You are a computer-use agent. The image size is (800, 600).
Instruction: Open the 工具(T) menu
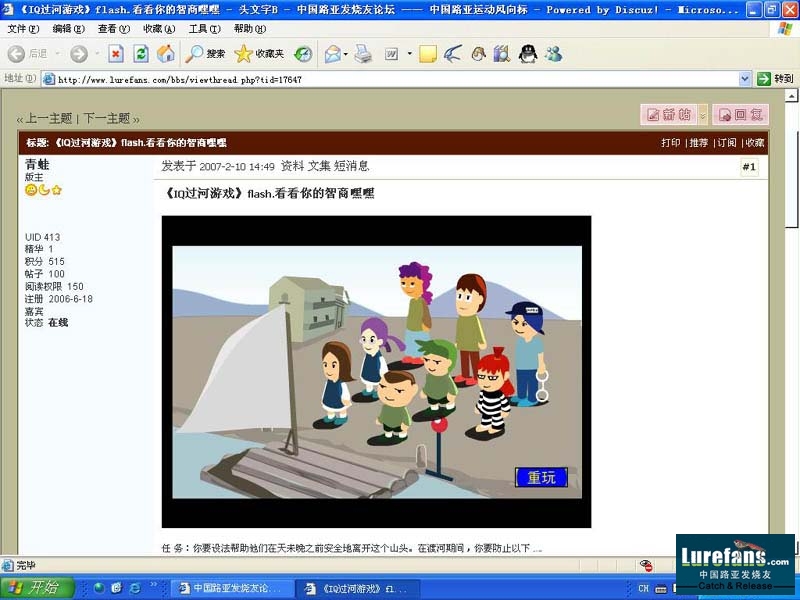(x=205, y=29)
